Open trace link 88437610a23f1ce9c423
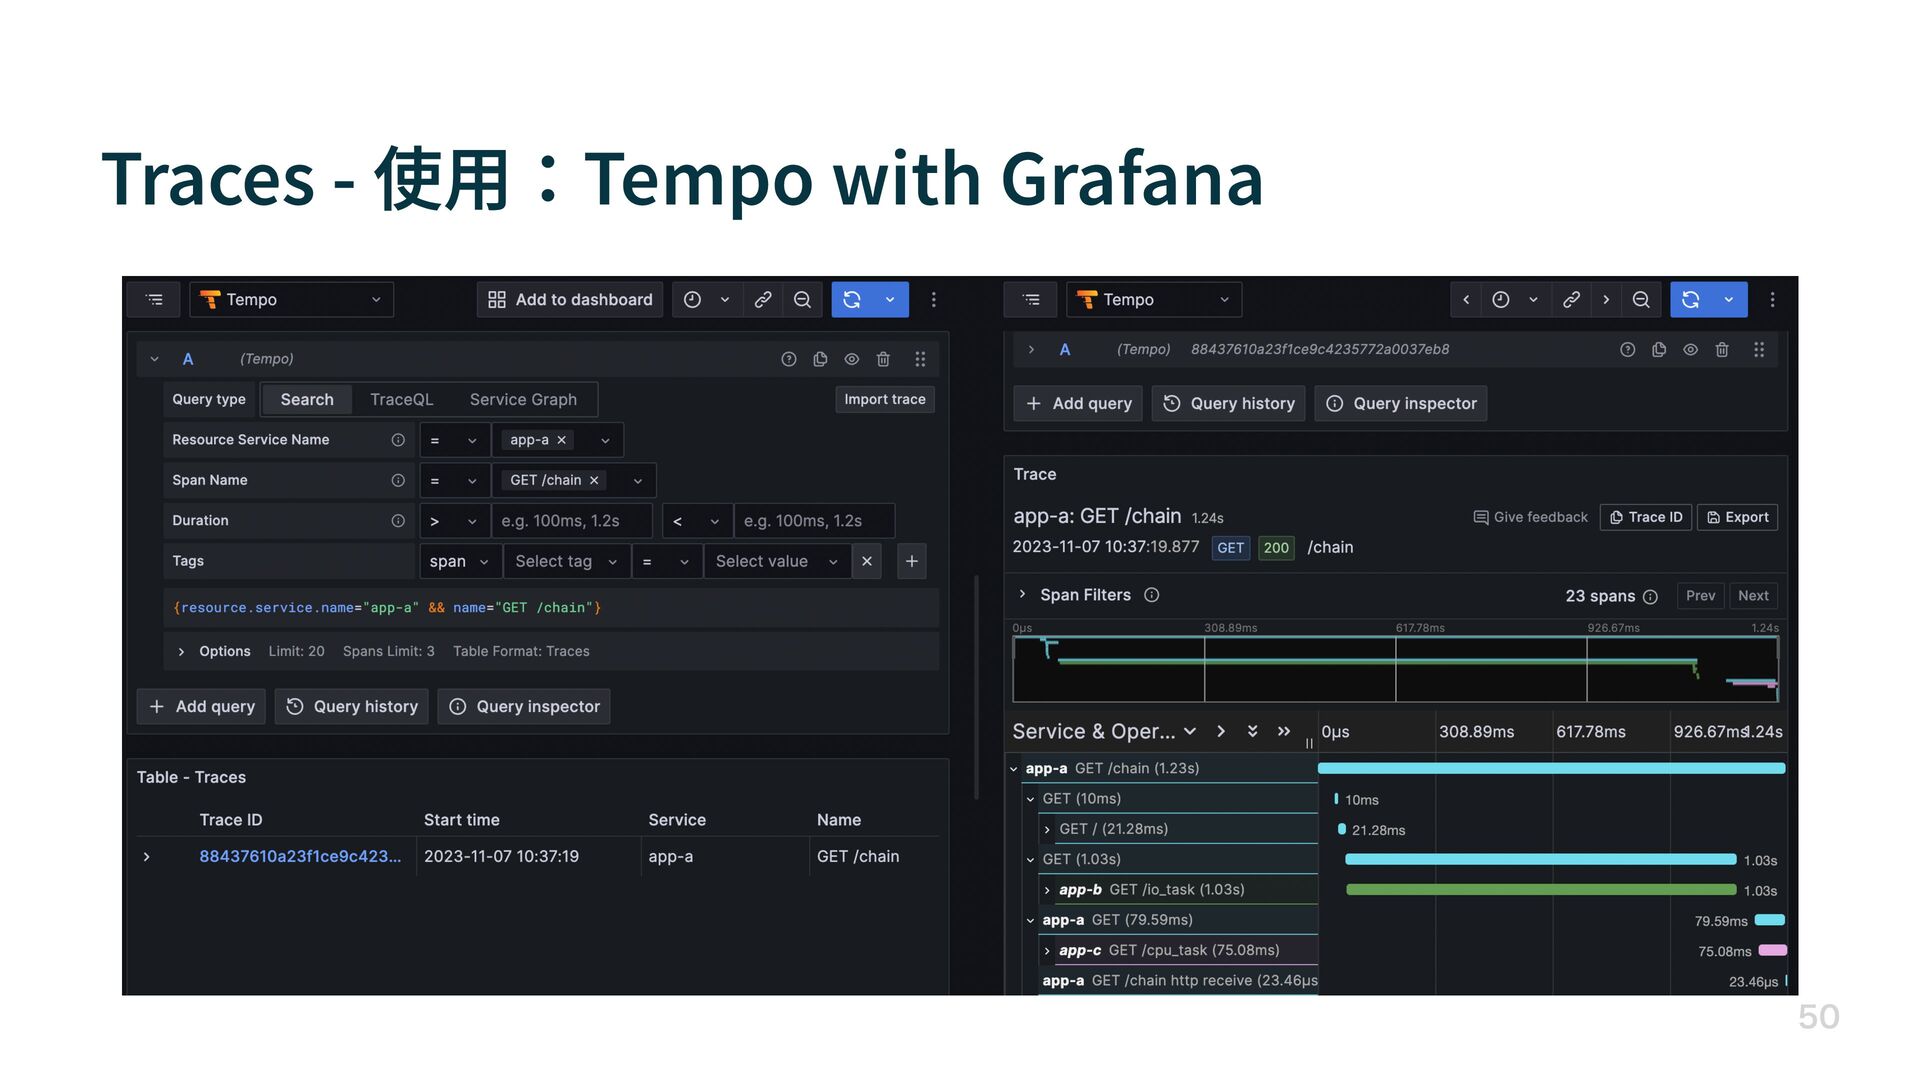The width and height of the screenshot is (1920, 1080). 300,857
